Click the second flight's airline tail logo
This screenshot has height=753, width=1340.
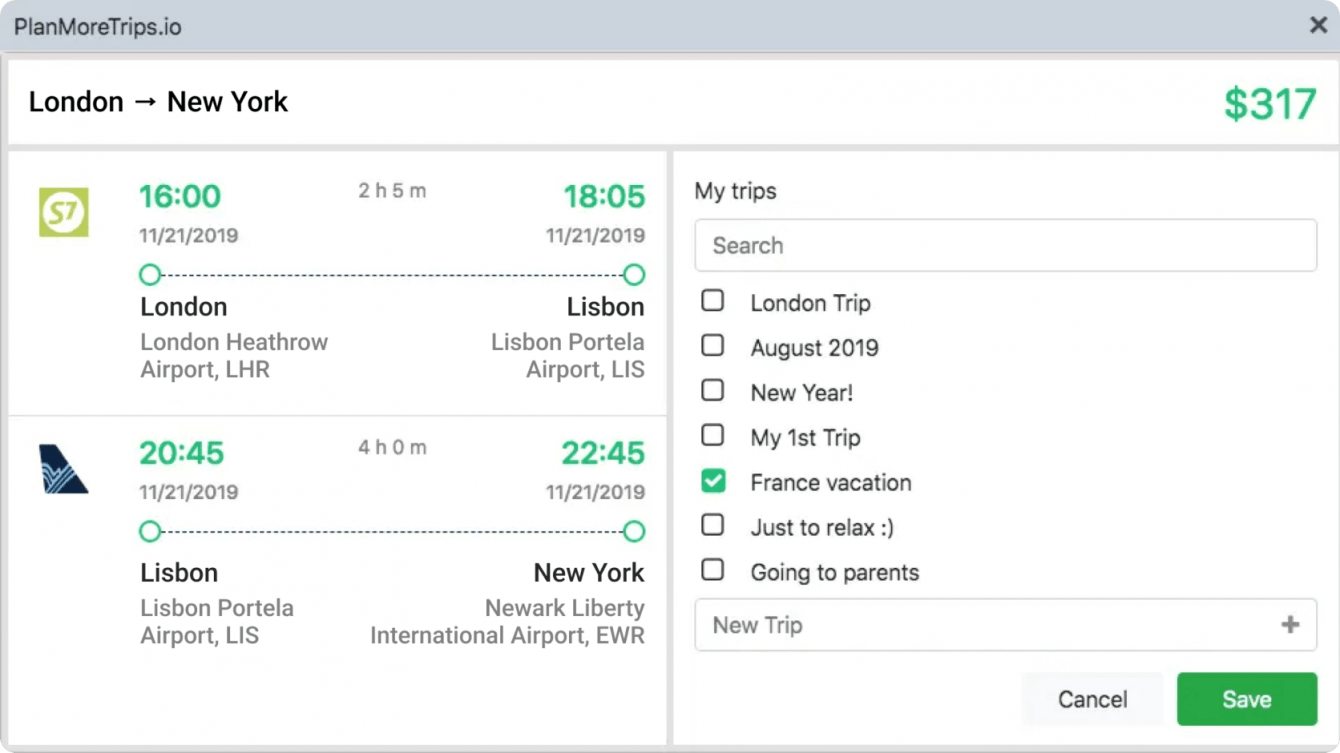[x=64, y=469]
